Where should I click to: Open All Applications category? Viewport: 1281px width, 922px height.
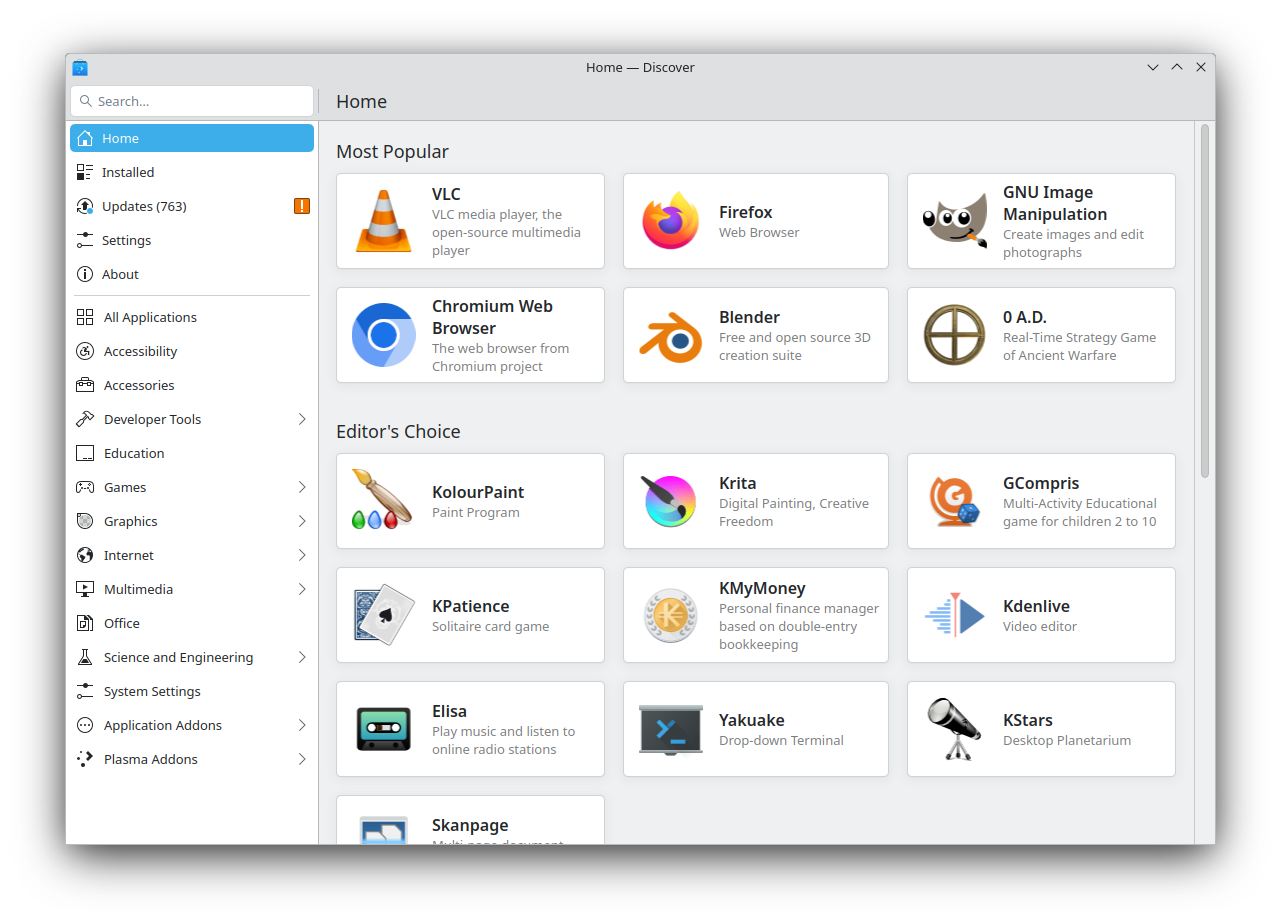[192, 317]
